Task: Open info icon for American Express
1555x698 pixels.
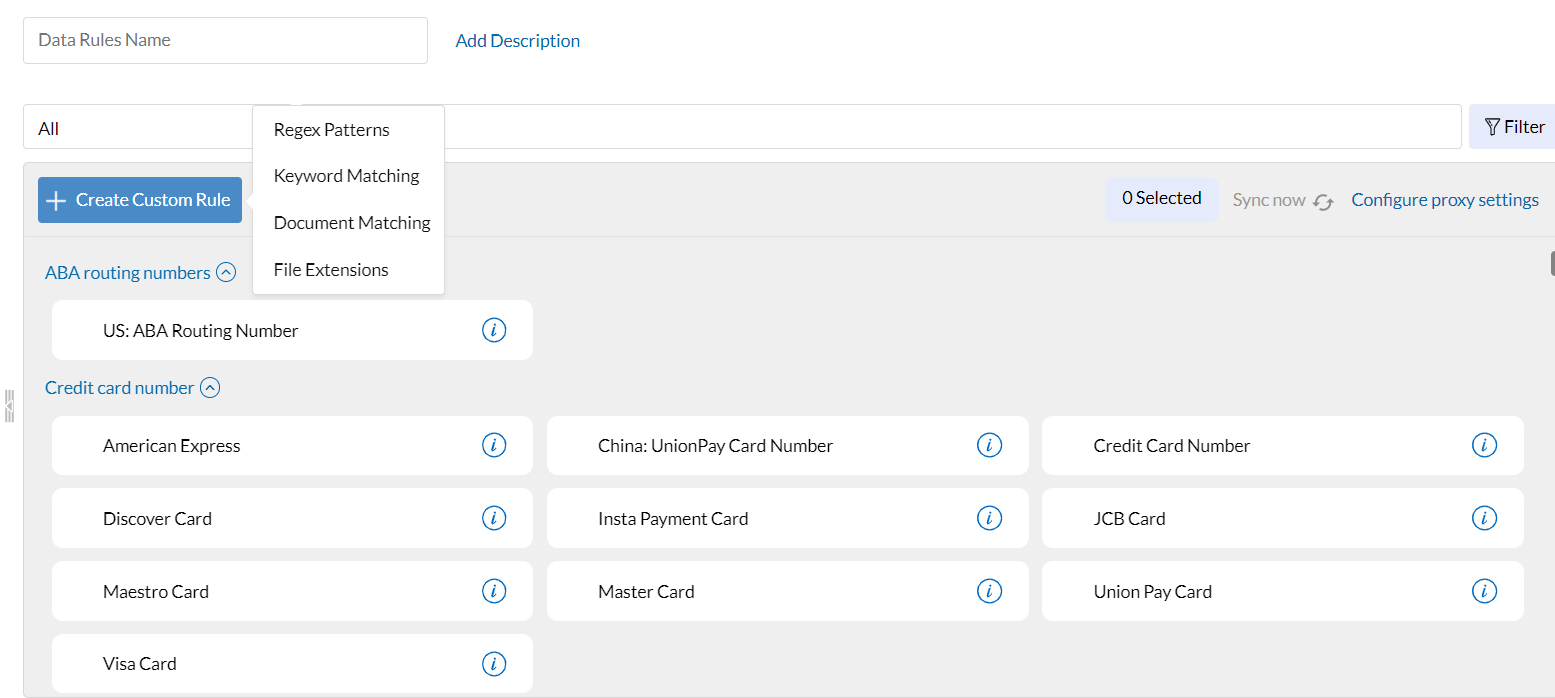Action: point(494,445)
